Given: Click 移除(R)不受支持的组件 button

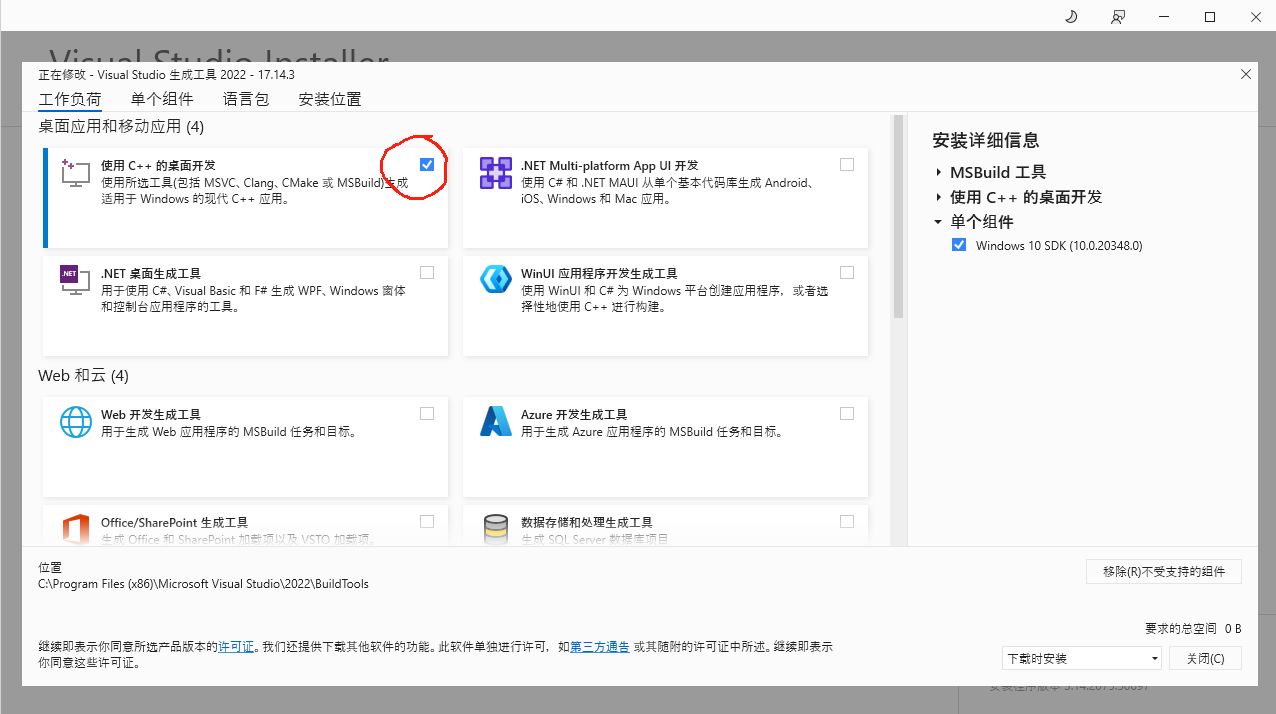Looking at the screenshot, I should point(1164,571).
